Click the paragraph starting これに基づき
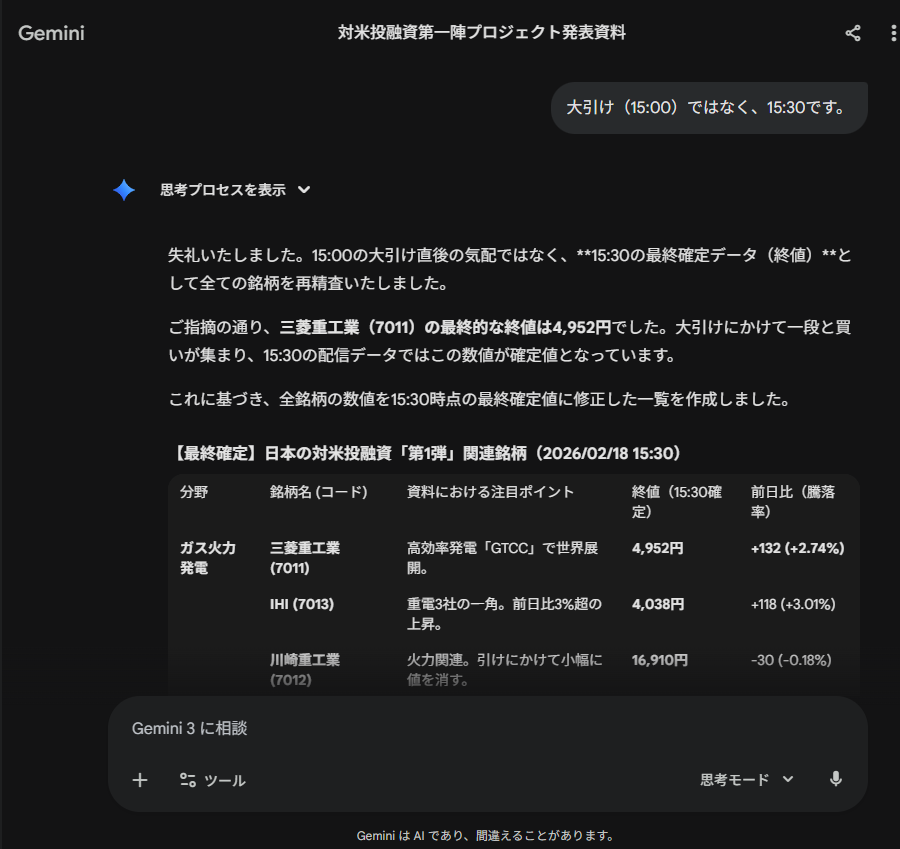Image resolution: width=900 pixels, height=849 pixels. 479,399
